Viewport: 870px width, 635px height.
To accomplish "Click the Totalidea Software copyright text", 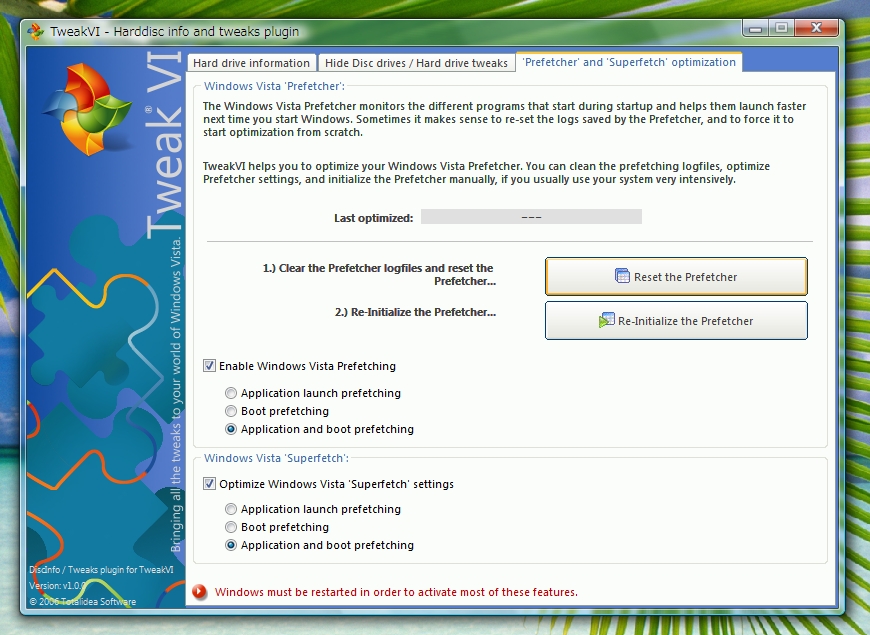I will click(83, 602).
